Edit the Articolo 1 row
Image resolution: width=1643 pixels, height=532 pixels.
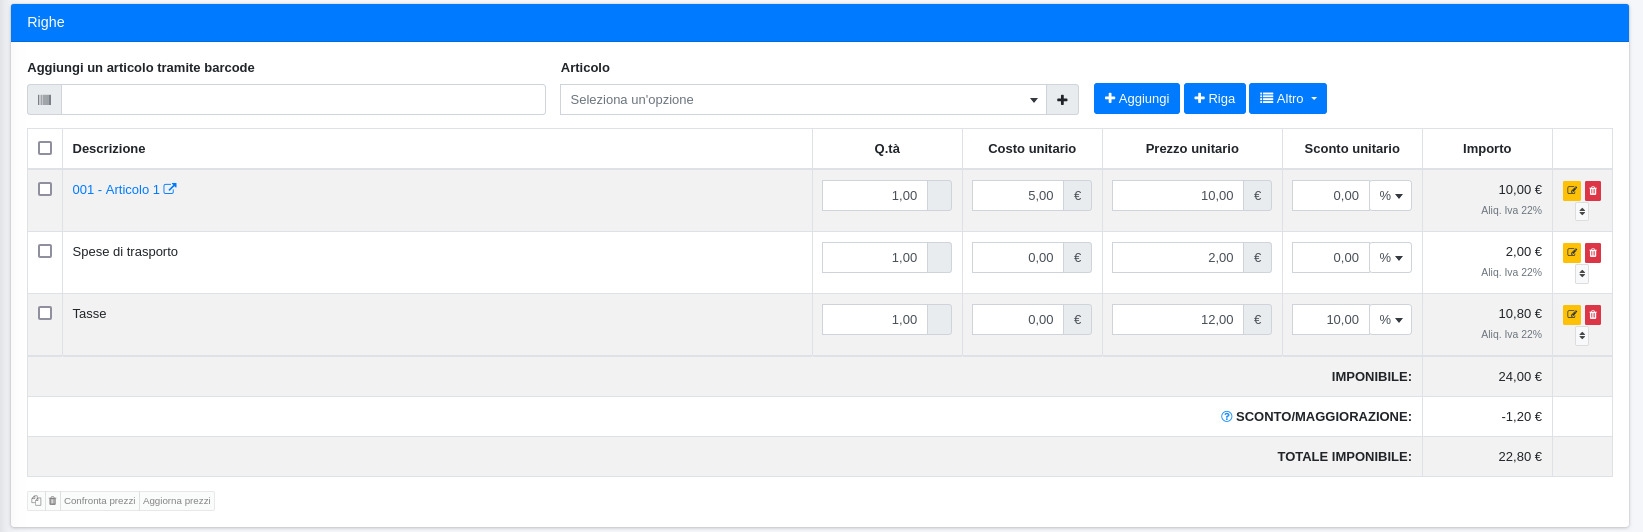[1571, 191]
